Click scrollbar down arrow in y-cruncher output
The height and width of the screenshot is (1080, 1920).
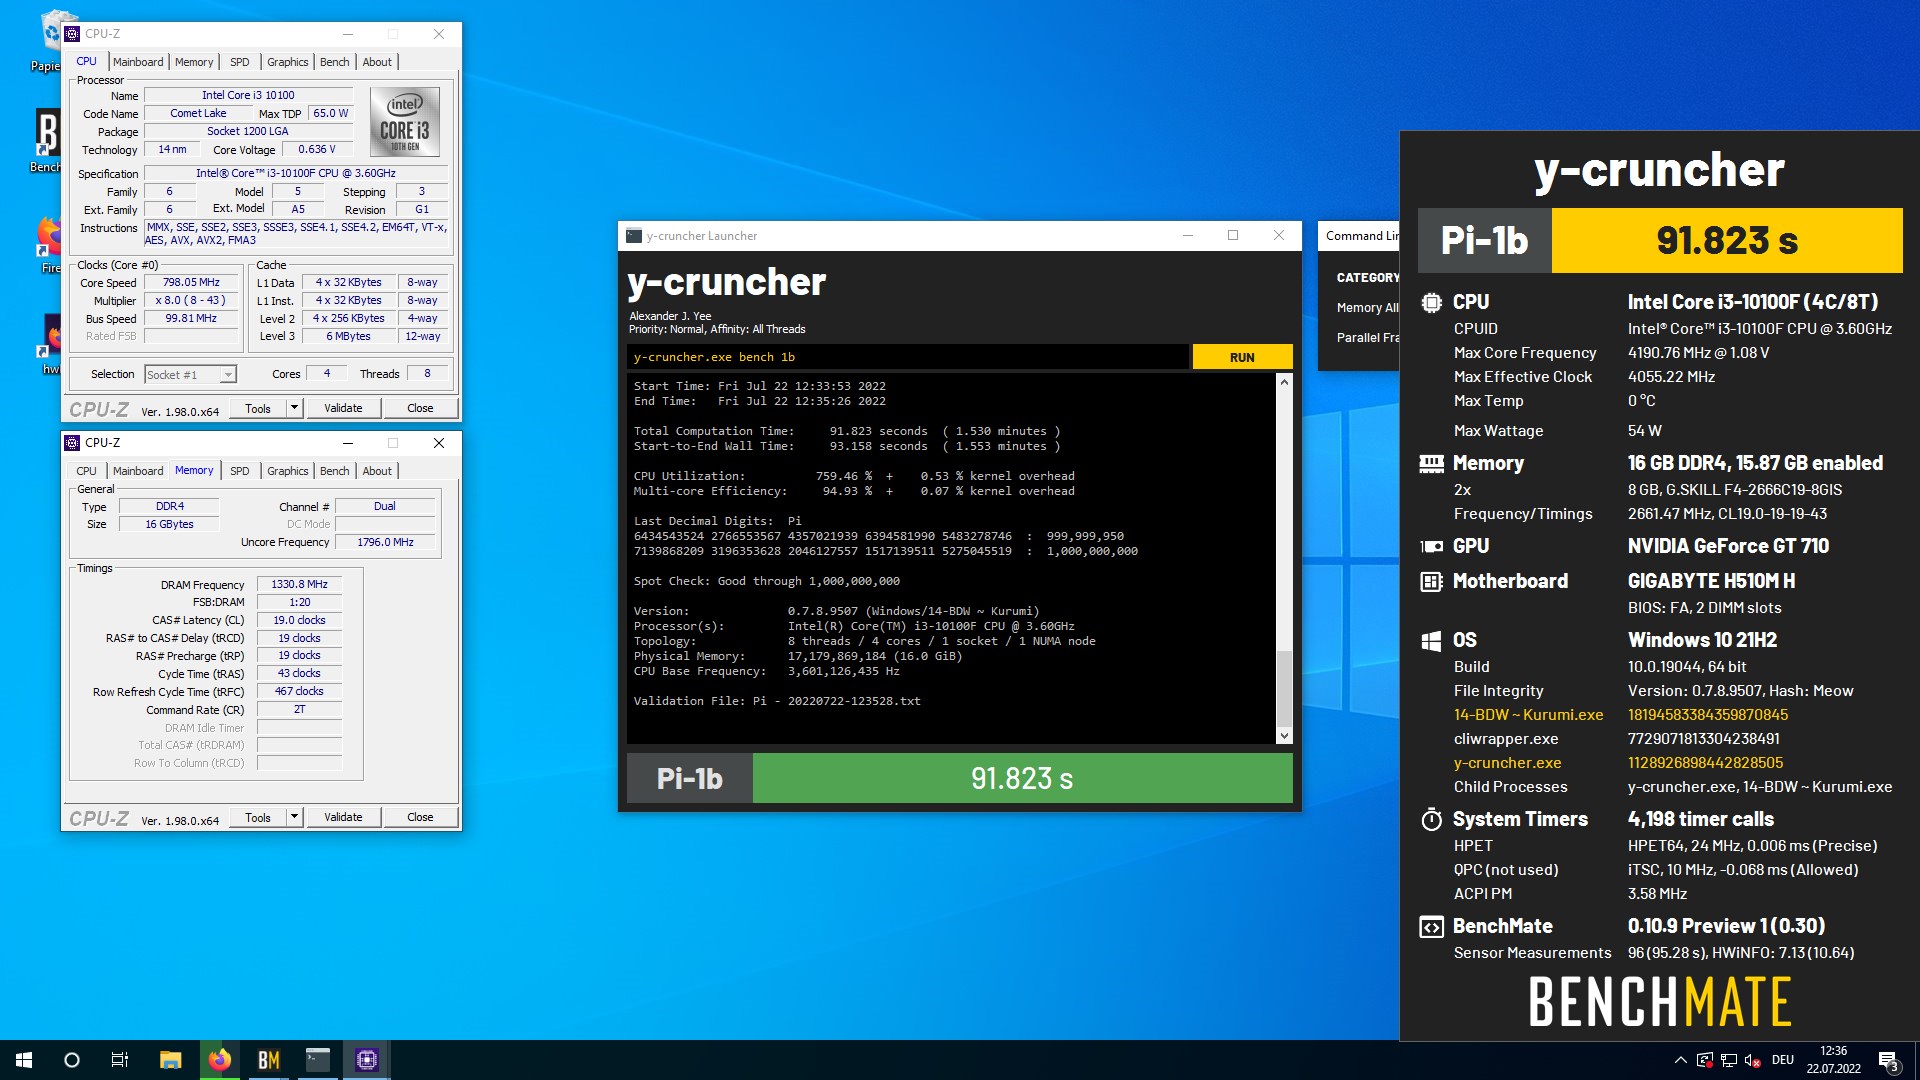pyautogui.click(x=1284, y=736)
